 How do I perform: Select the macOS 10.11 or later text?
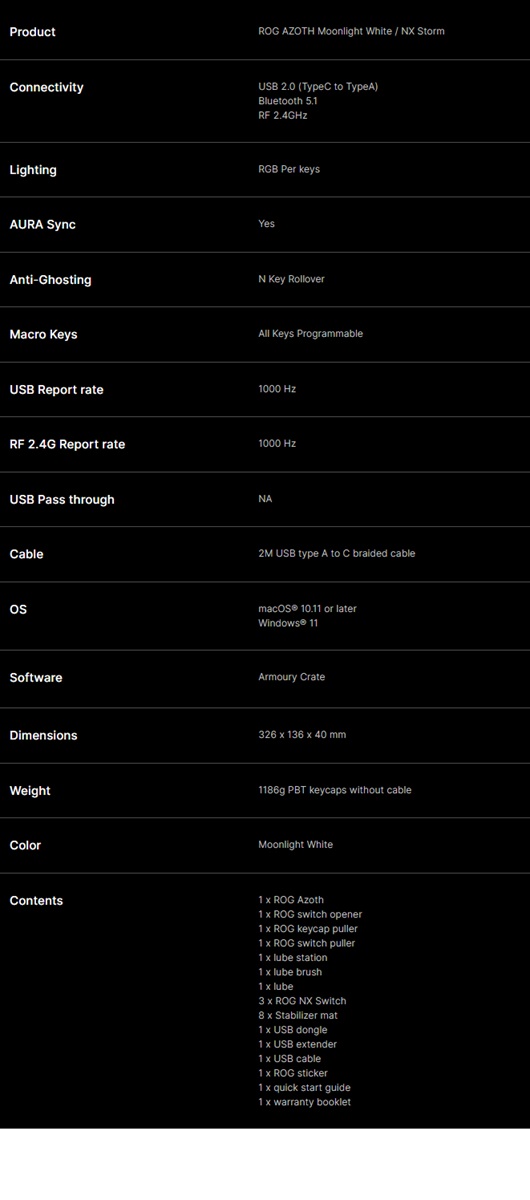pyautogui.click(x=307, y=608)
